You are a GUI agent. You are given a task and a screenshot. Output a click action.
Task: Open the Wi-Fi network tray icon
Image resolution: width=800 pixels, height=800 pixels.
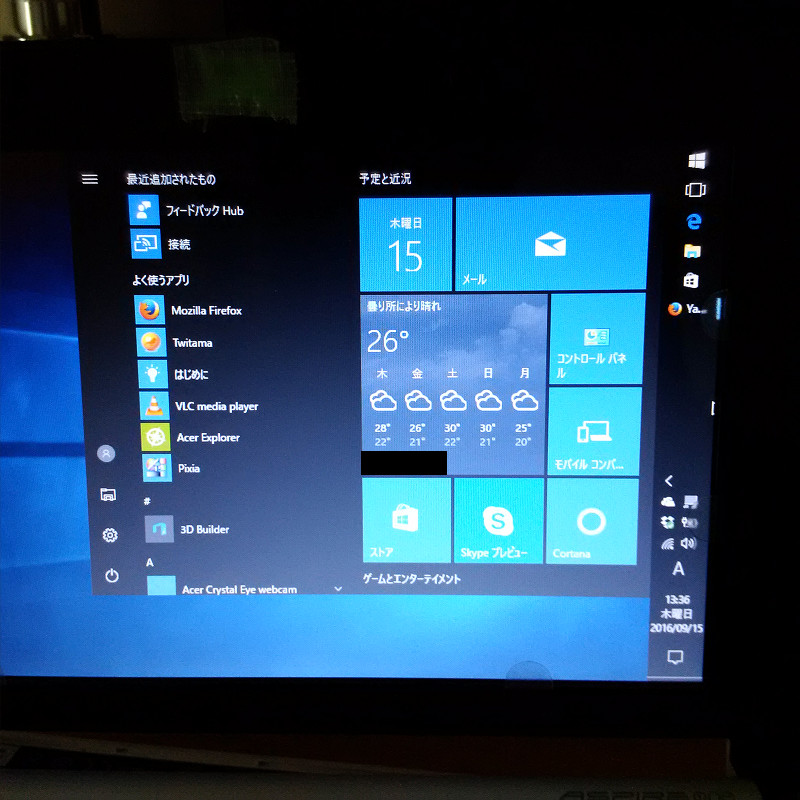667,544
